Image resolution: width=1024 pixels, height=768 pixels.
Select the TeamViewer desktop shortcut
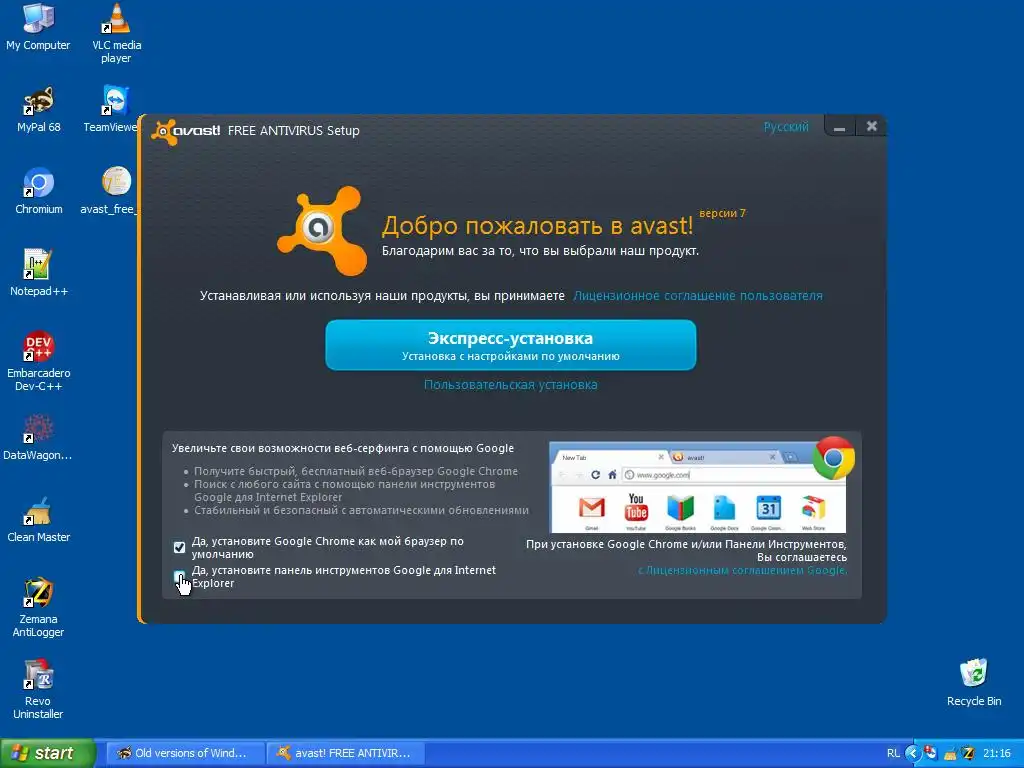[x=110, y=110]
